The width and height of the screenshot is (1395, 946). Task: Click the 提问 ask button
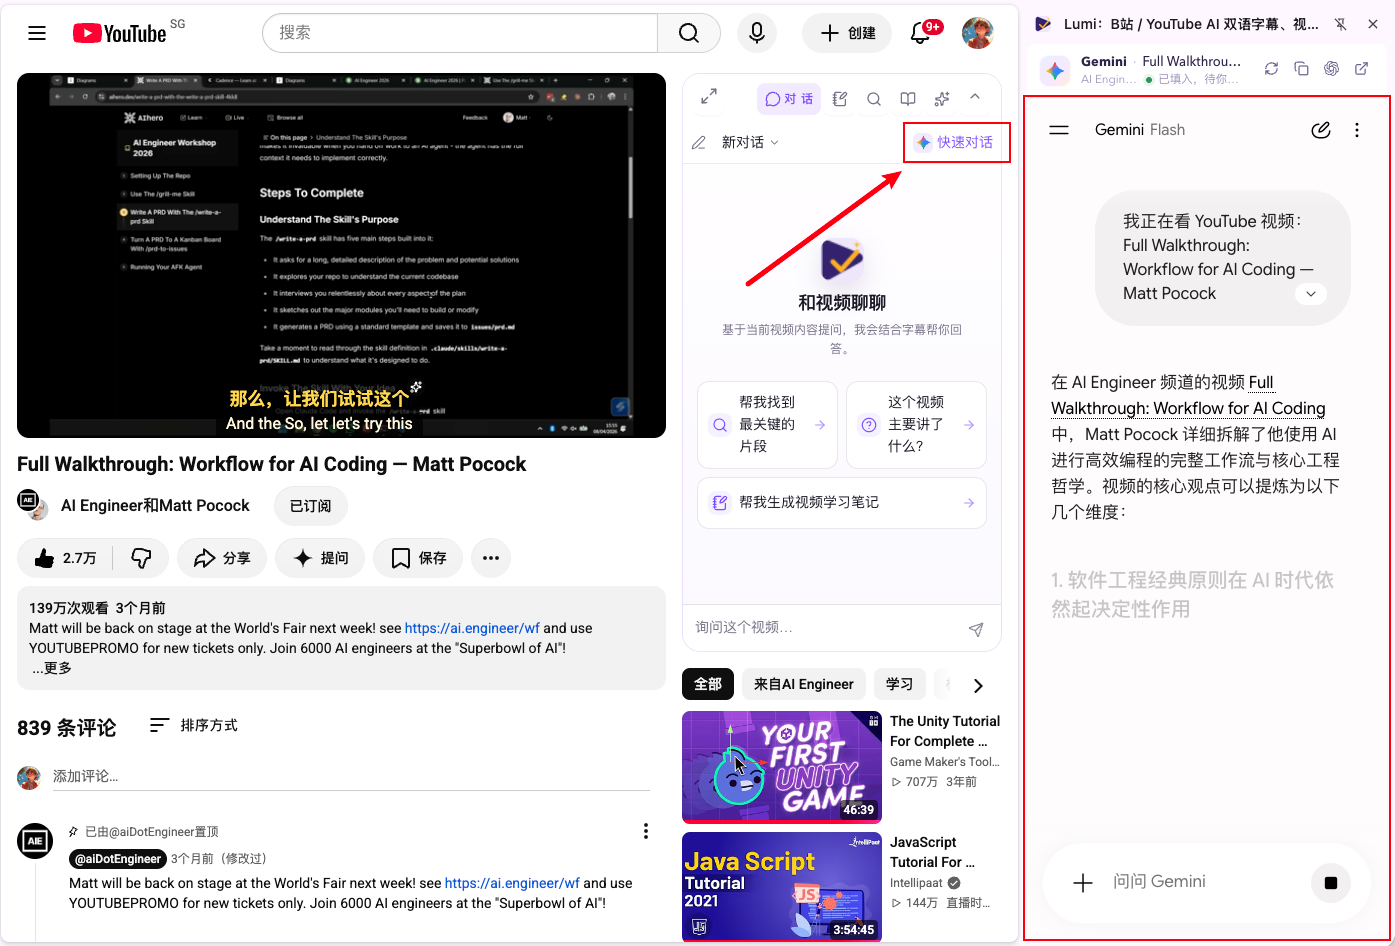click(320, 558)
